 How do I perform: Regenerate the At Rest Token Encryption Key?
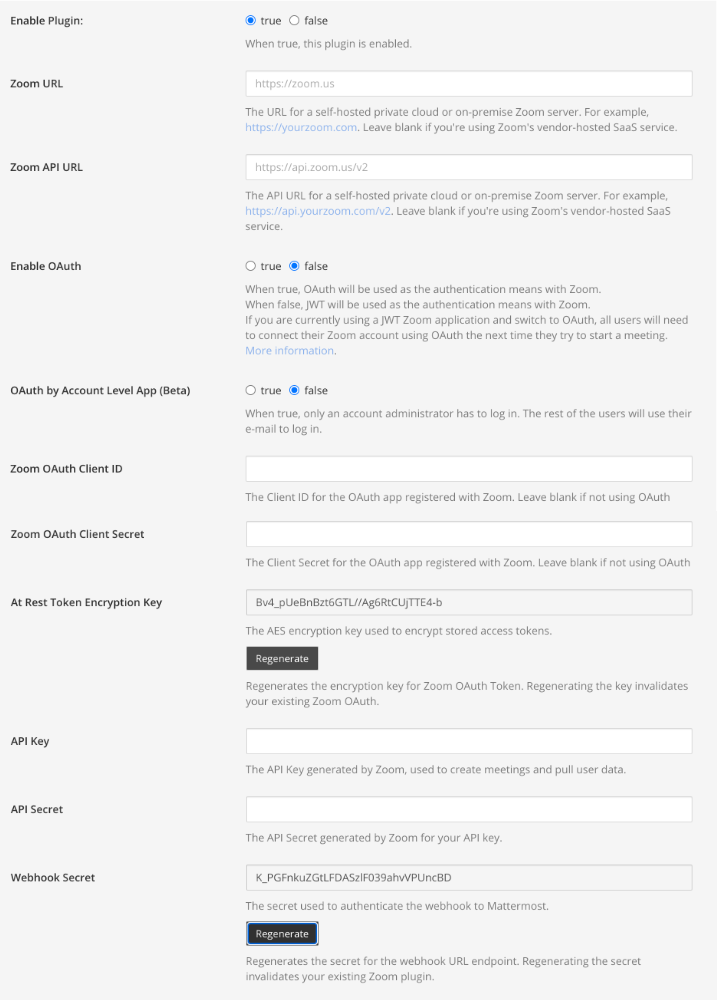[x=282, y=659]
